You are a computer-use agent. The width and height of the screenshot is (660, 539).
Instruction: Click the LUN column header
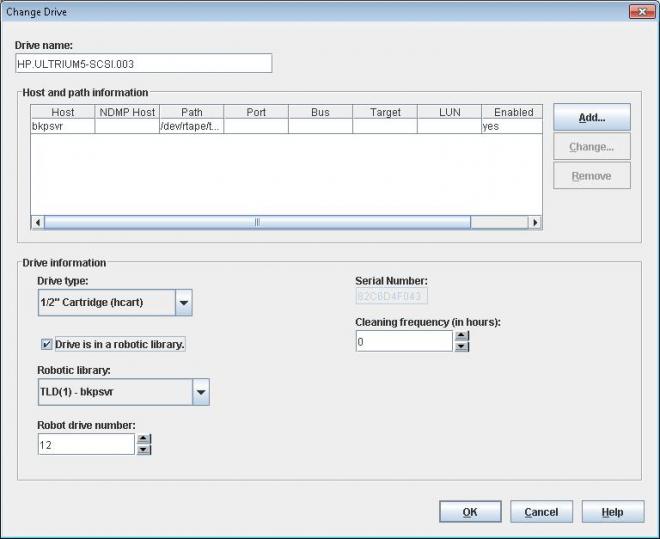coord(450,112)
